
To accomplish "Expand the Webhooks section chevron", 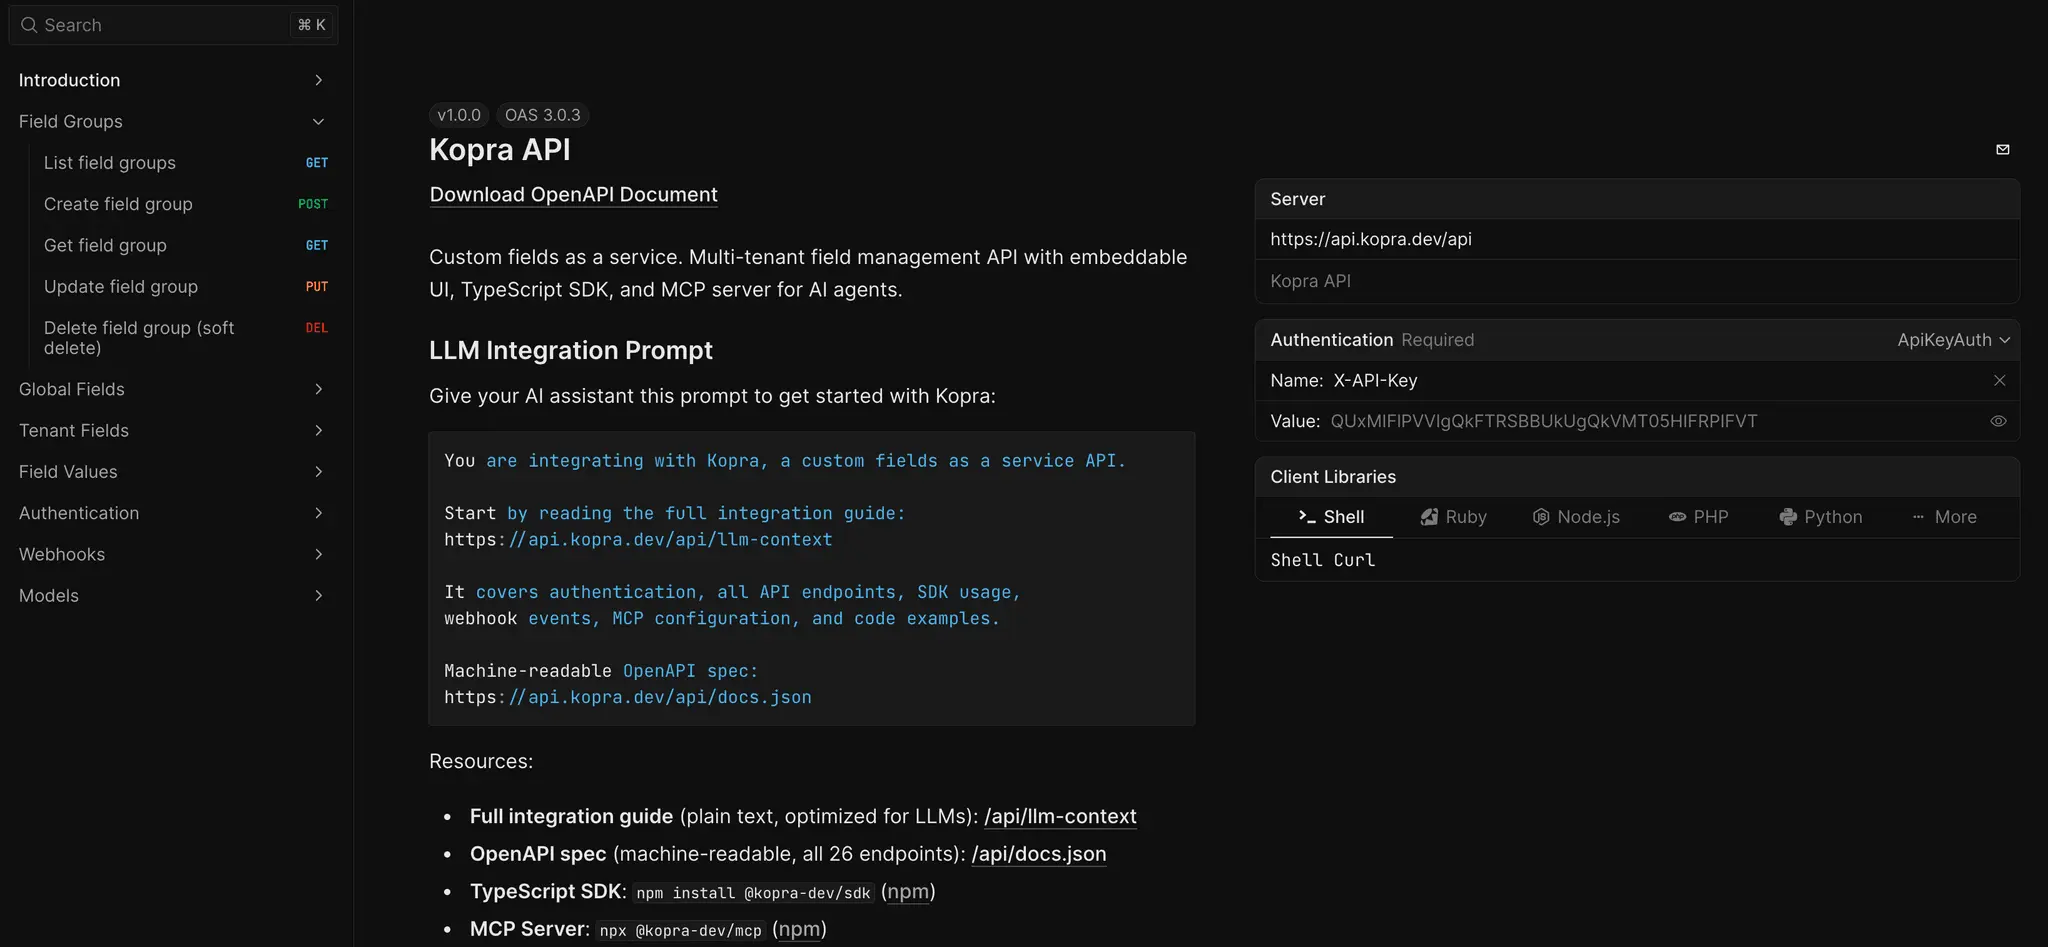I will point(318,554).
